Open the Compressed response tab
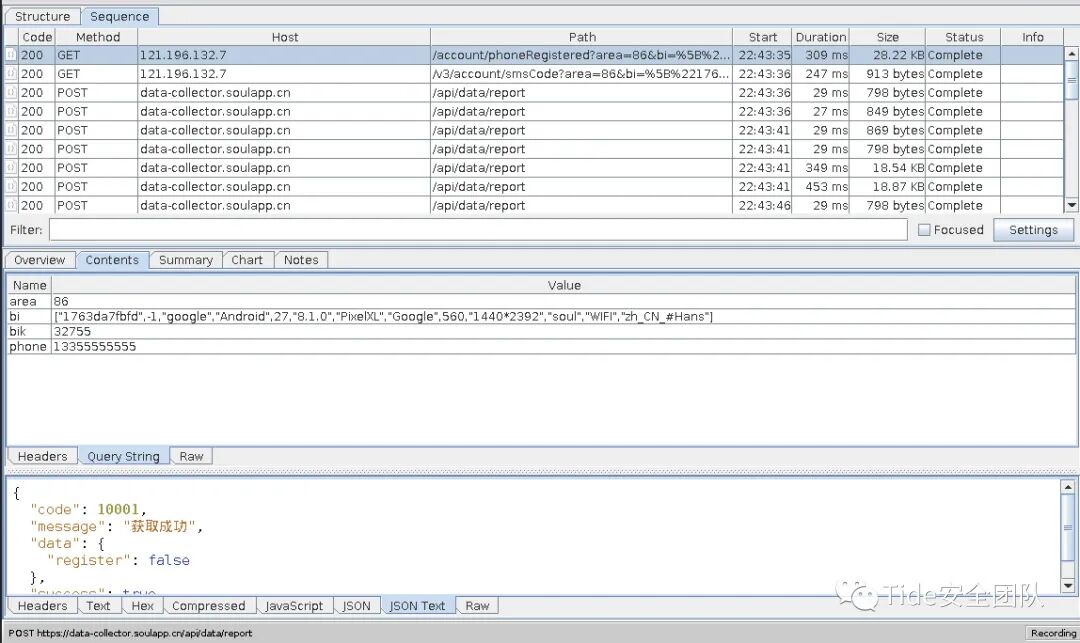Viewport: 1080px width, 643px height. (x=208, y=605)
